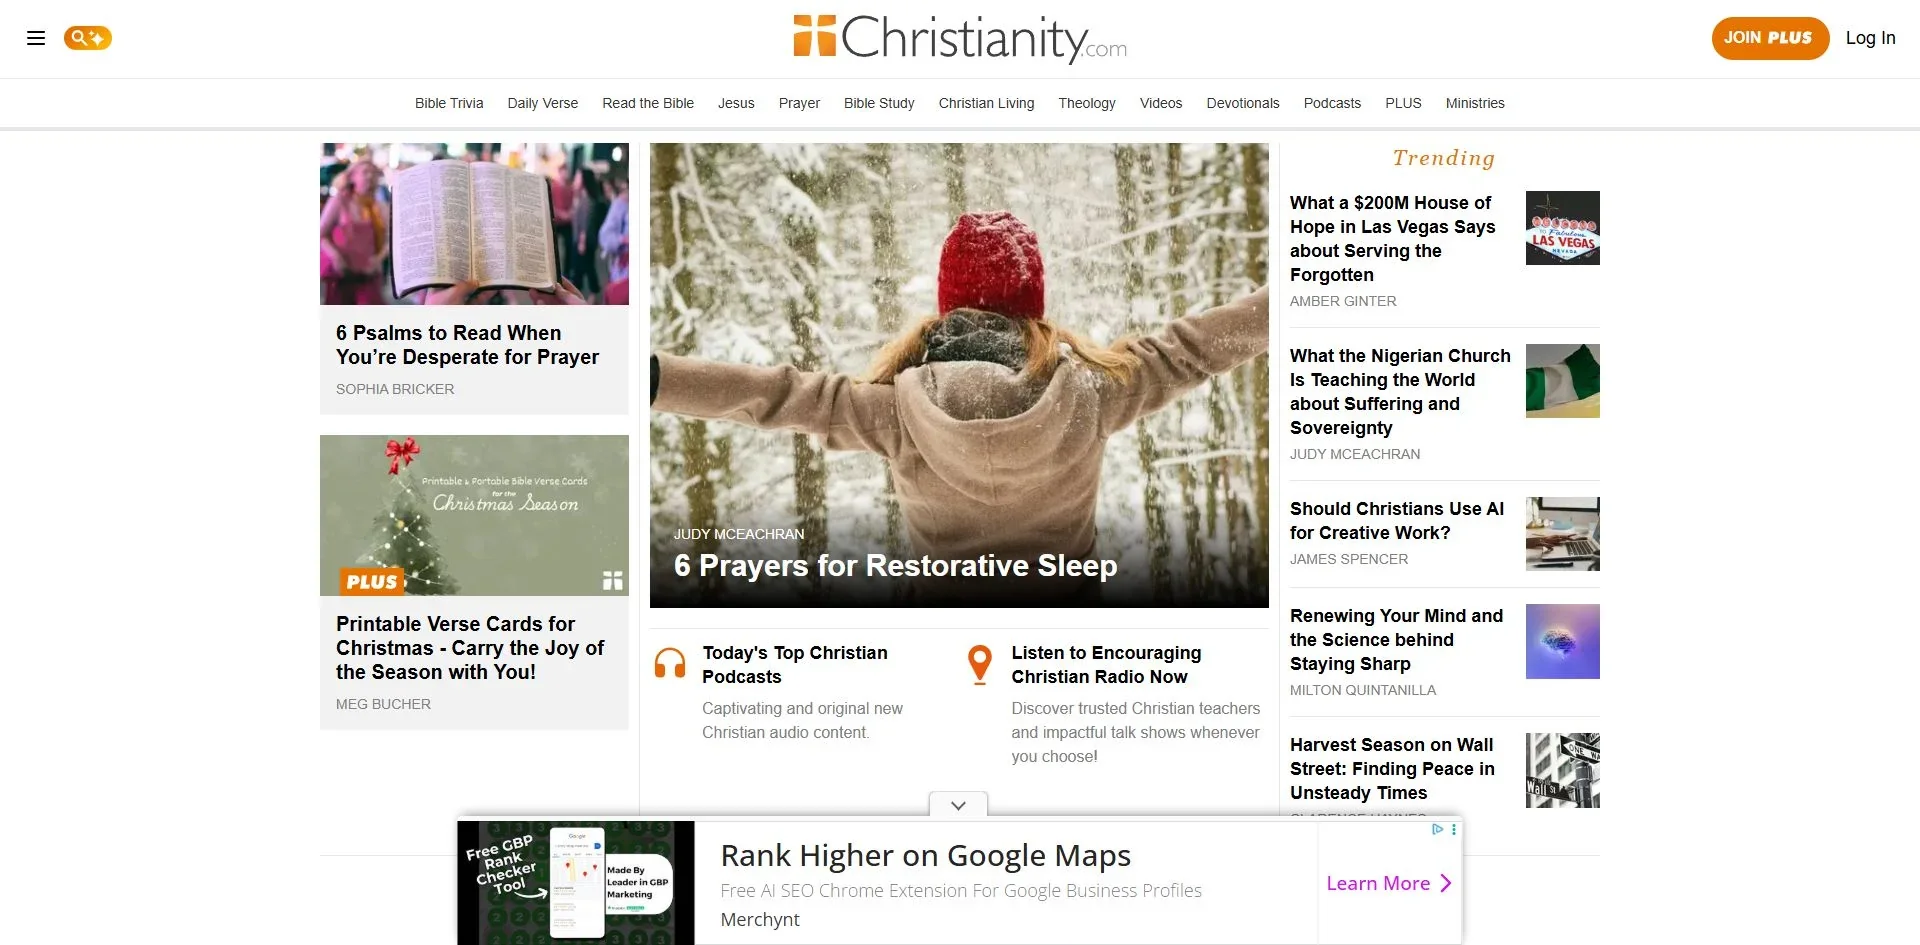Click the site search icon
Screen dimensions: 1920x945
pyautogui.click(x=88, y=38)
